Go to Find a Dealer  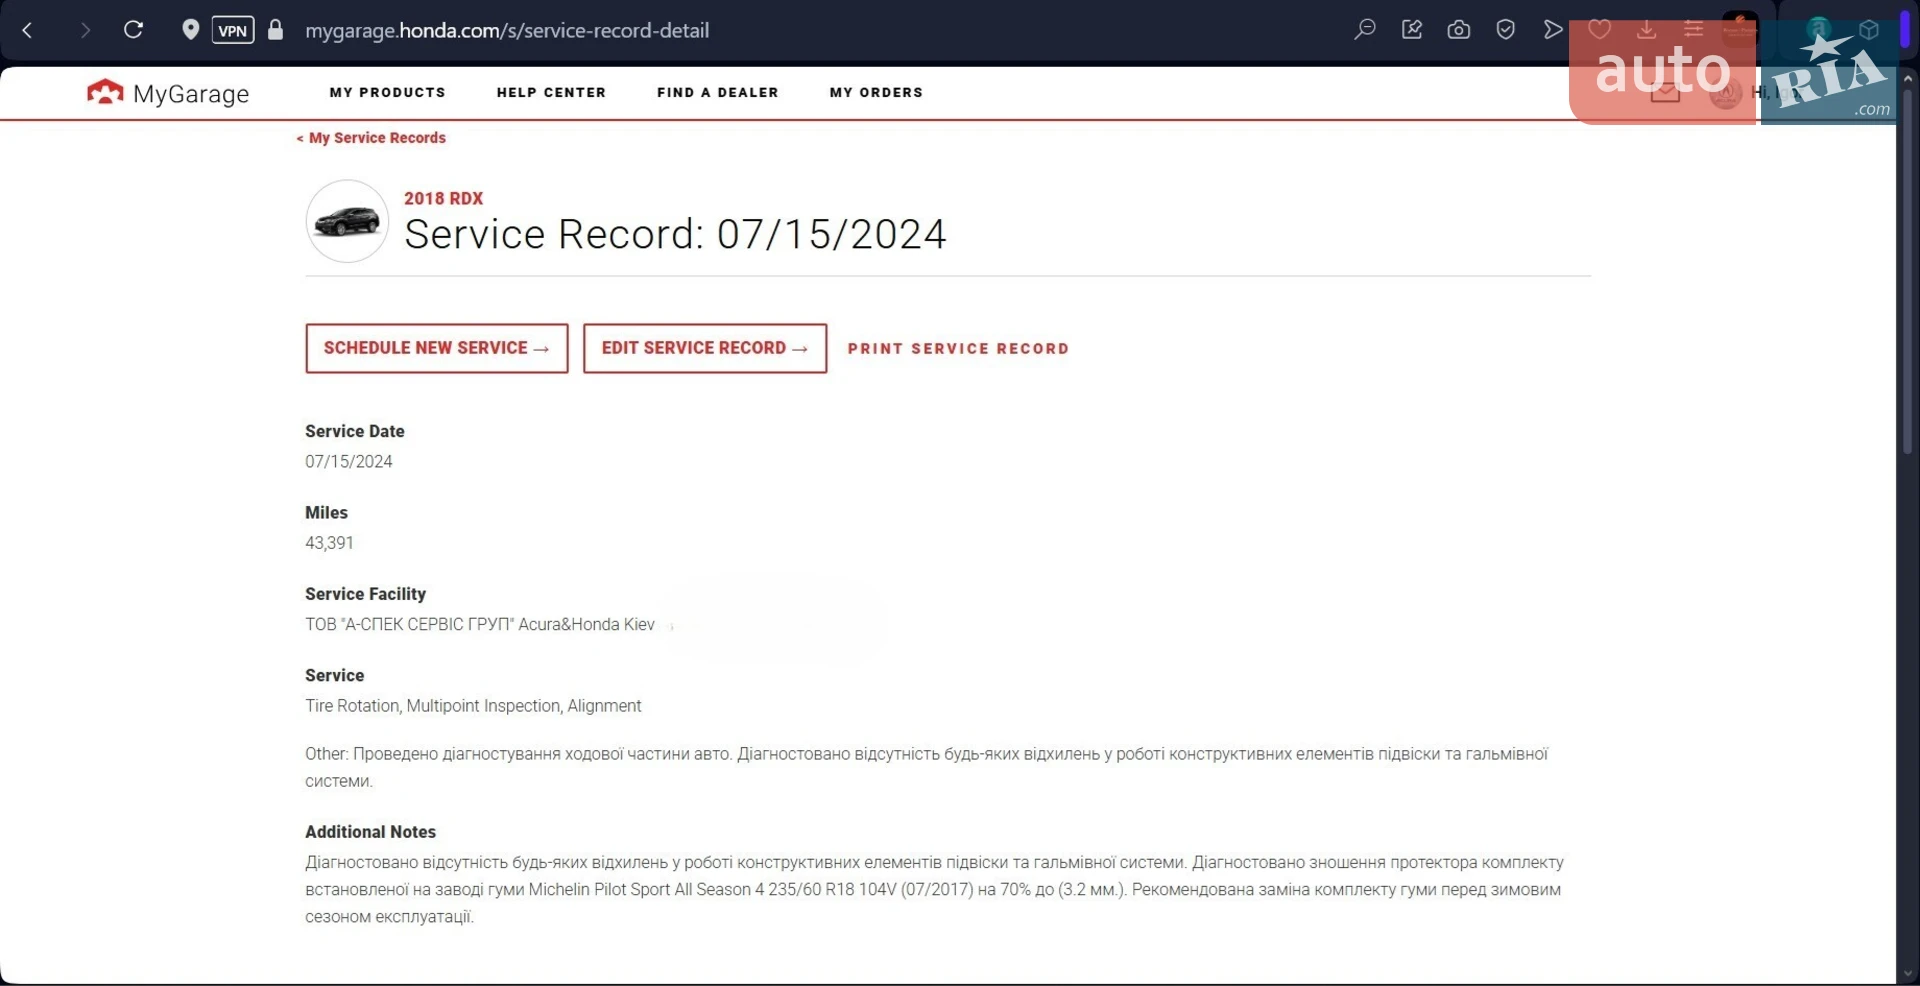click(718, 92)
